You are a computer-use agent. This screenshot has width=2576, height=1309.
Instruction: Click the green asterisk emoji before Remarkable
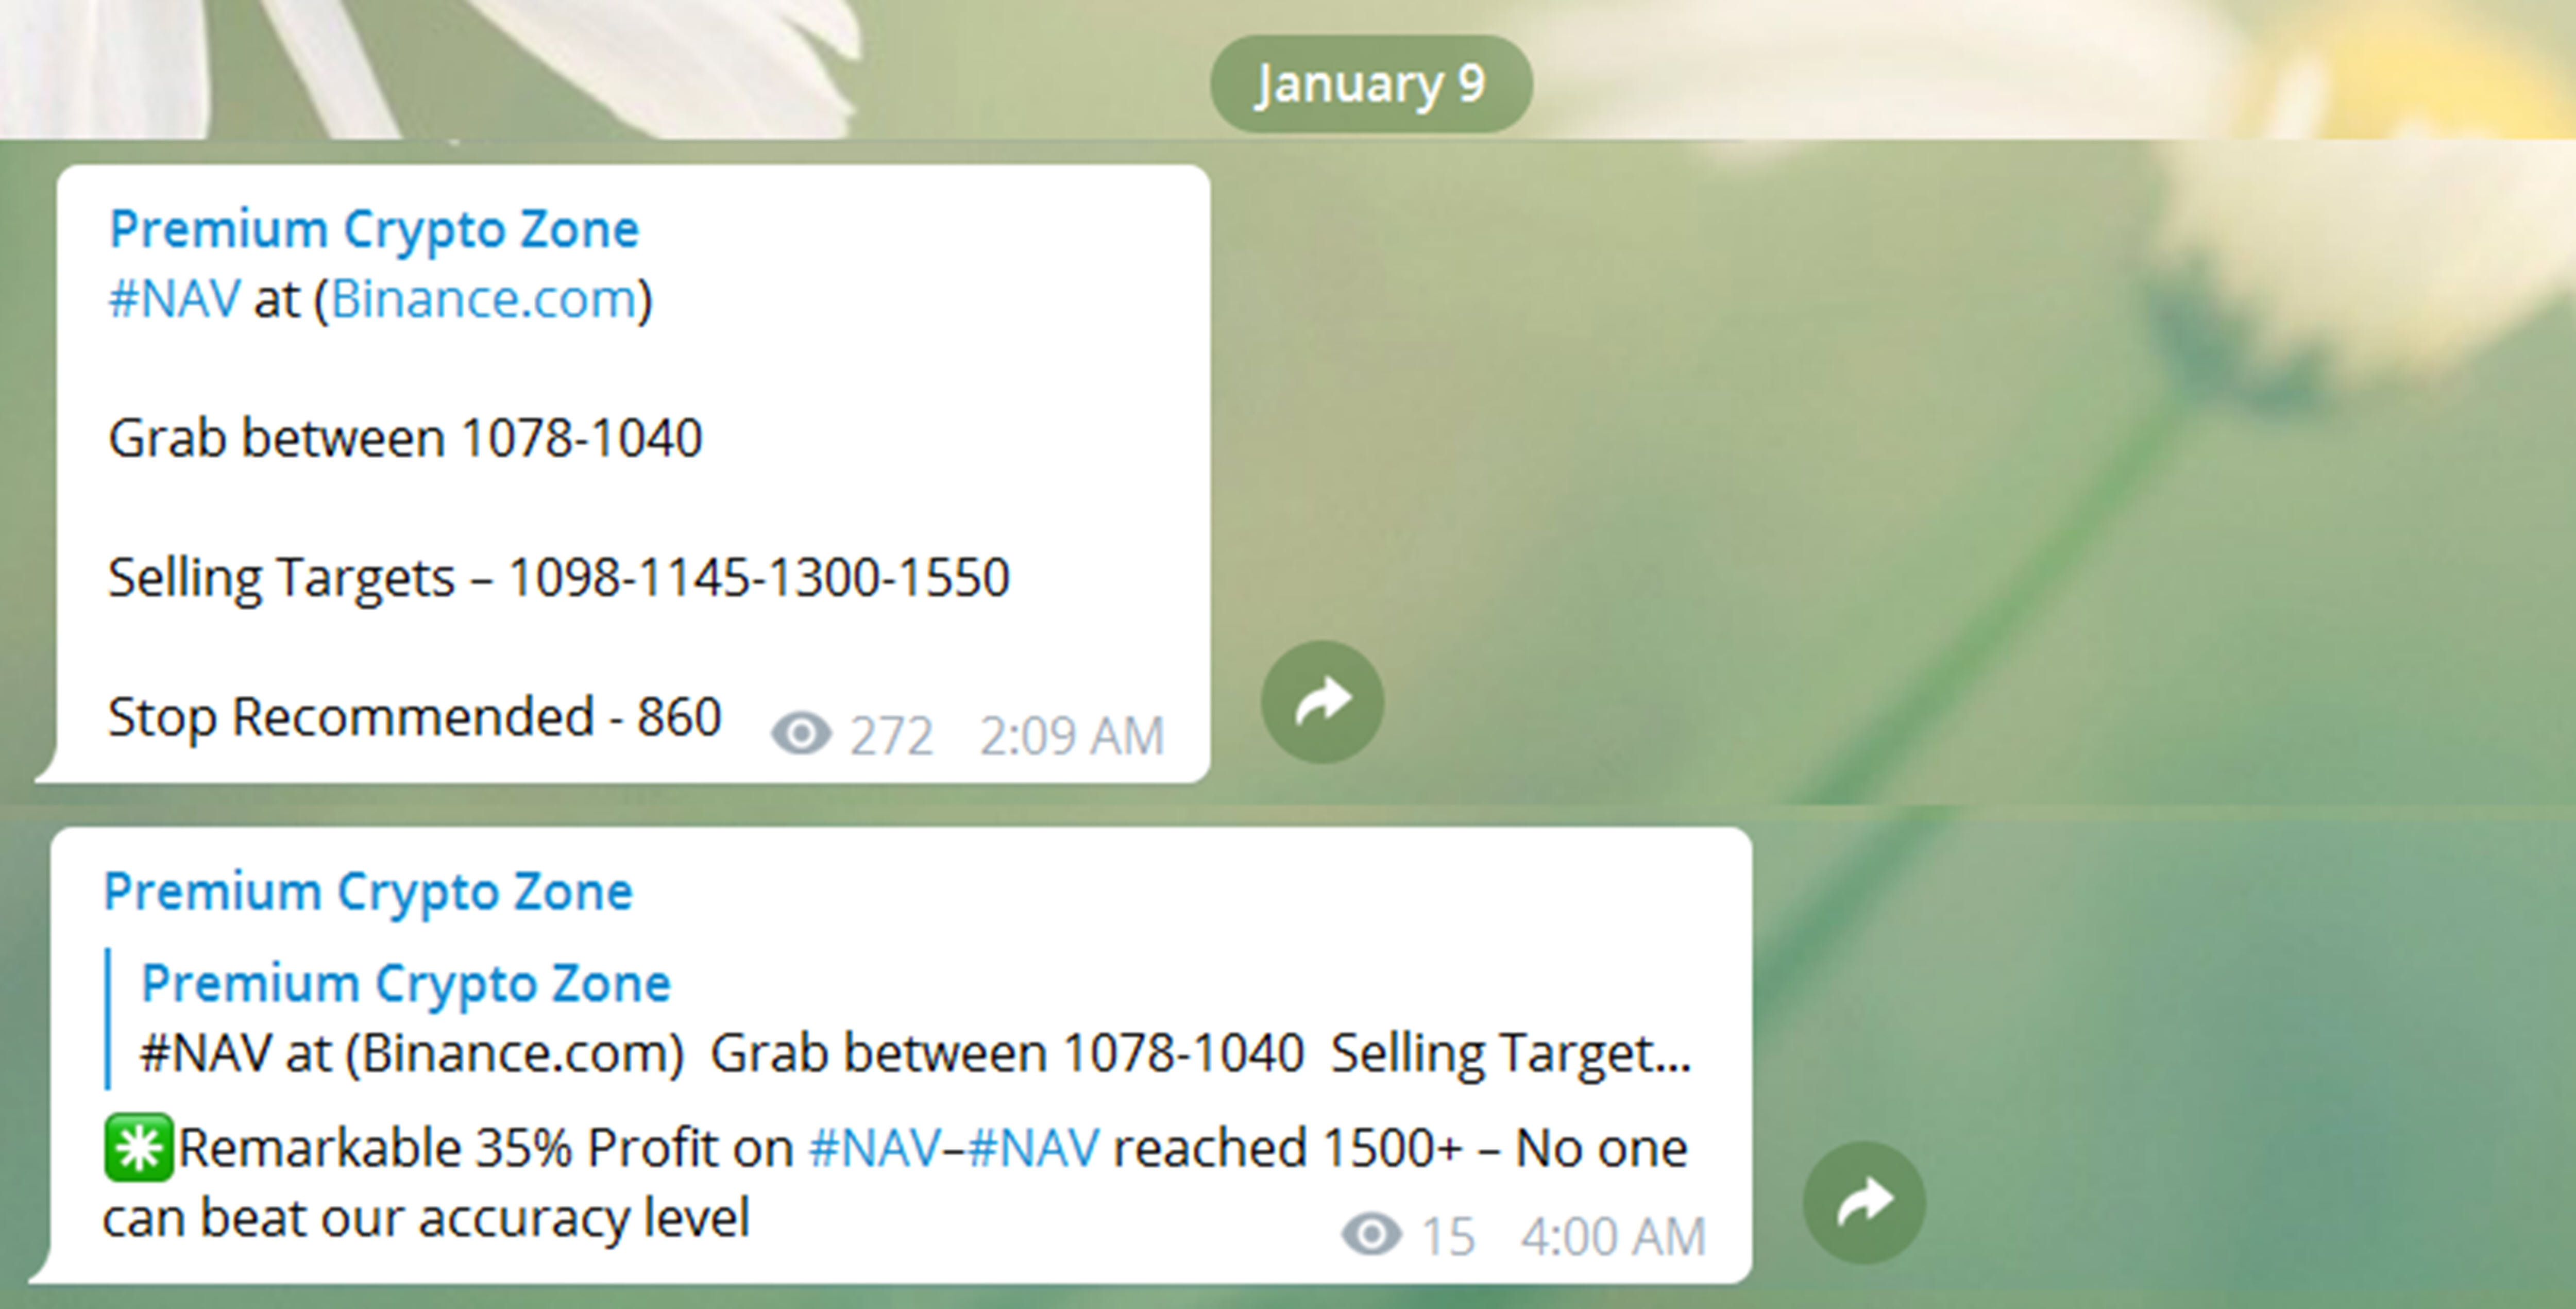tap(139, 1148)
